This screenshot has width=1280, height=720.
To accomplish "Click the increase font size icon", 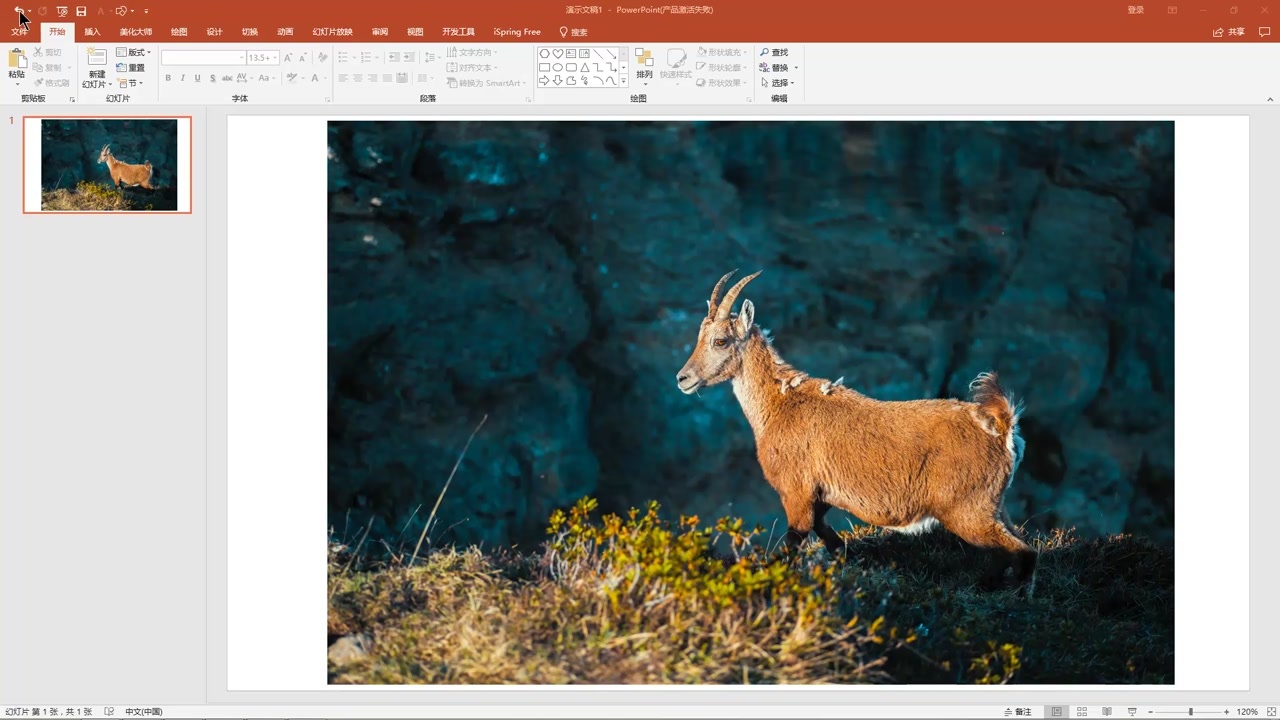I will tap(288, 58).
